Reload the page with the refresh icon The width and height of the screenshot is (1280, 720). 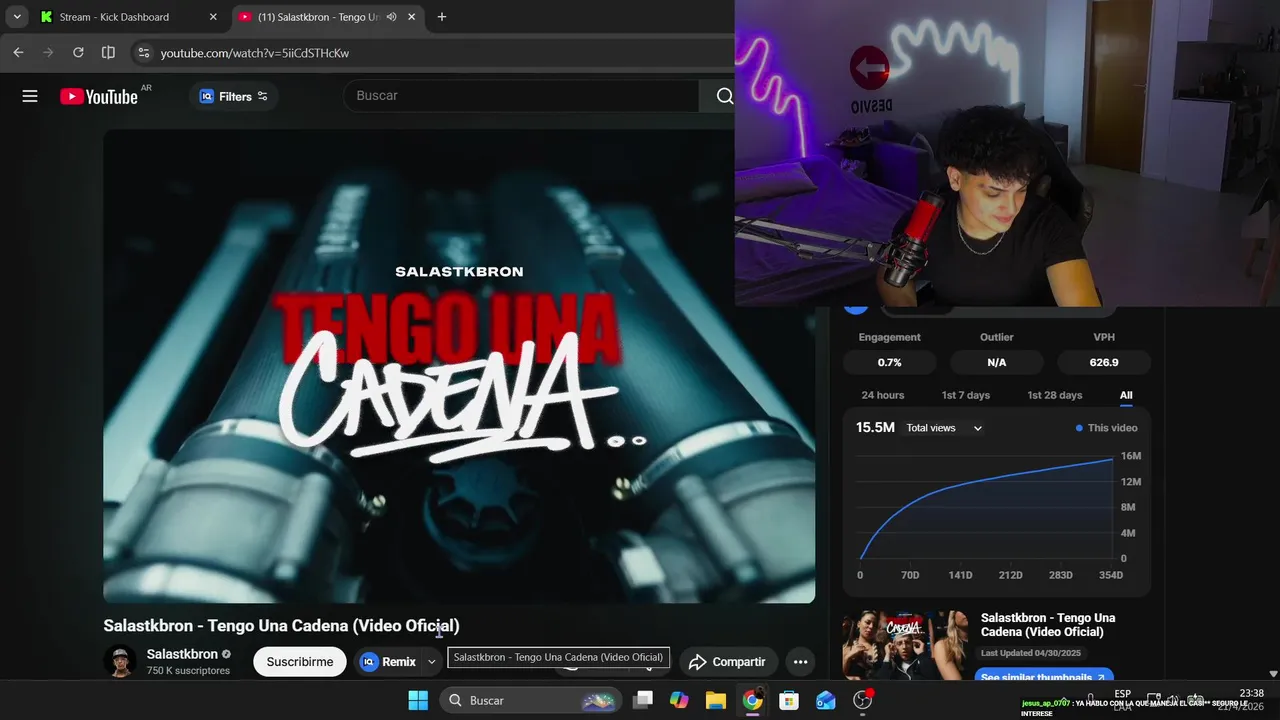78,52
